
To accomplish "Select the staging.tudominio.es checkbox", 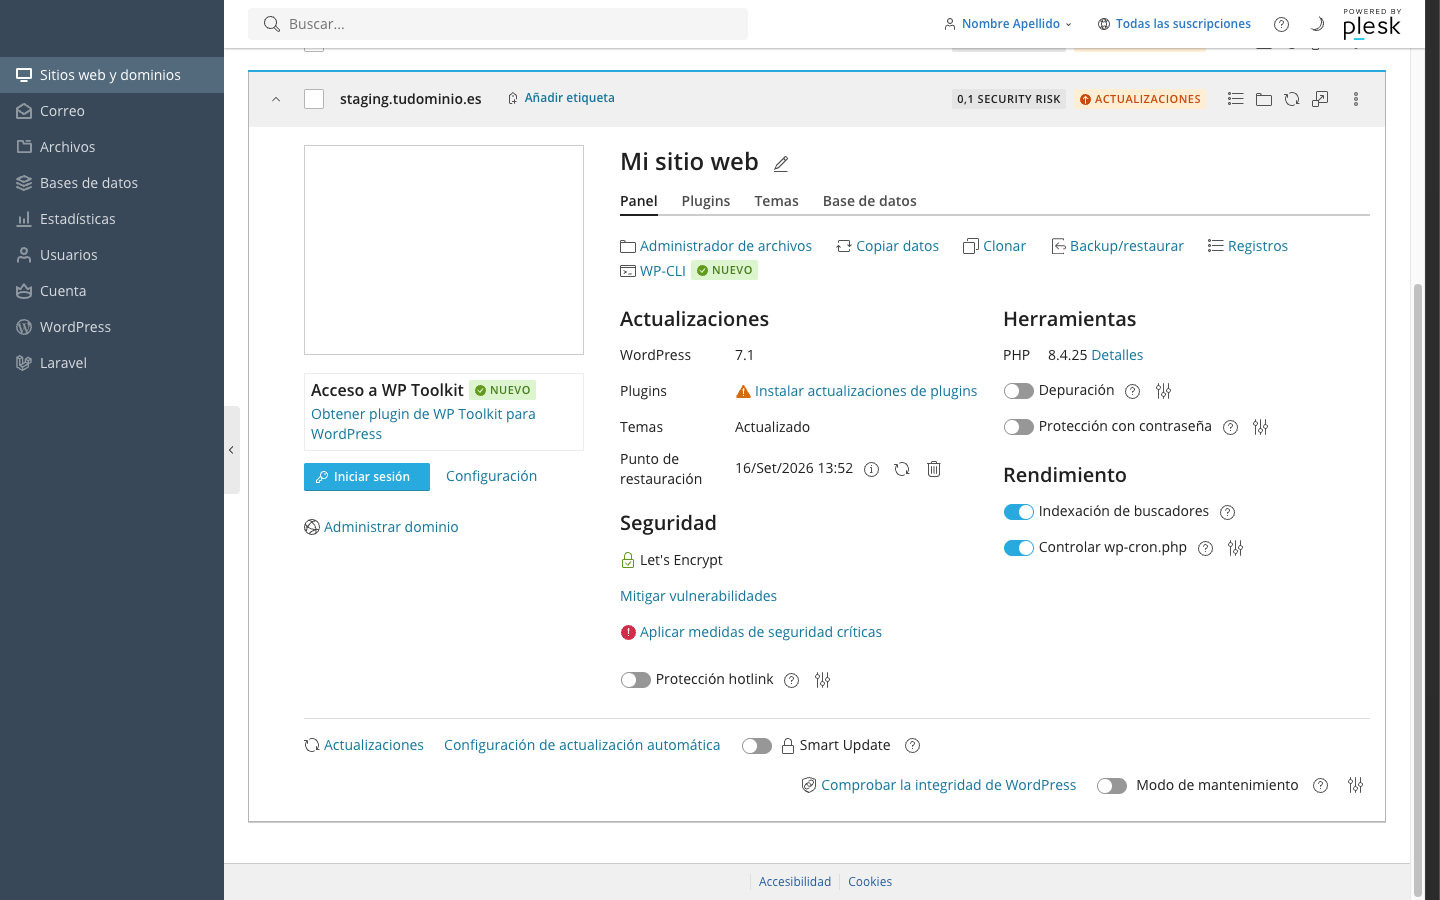I will 314,99.
